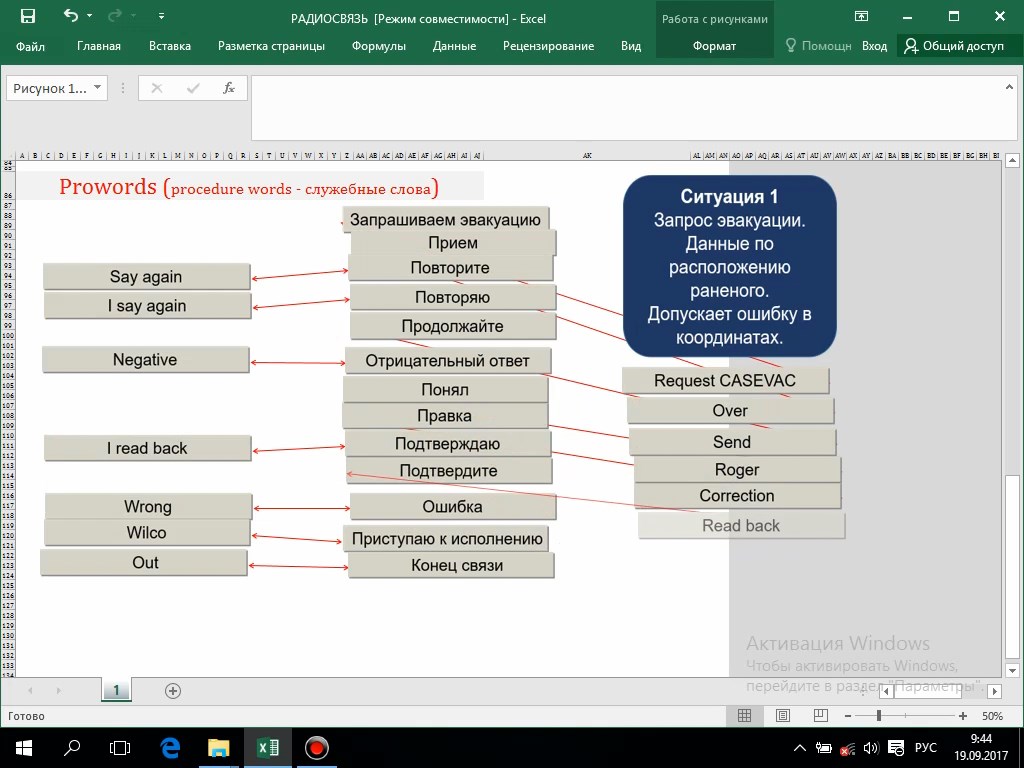The height and width of the screenshot is (768, 1024).
Task: Expand the Name Box dropdown
Action: (97, 88)
